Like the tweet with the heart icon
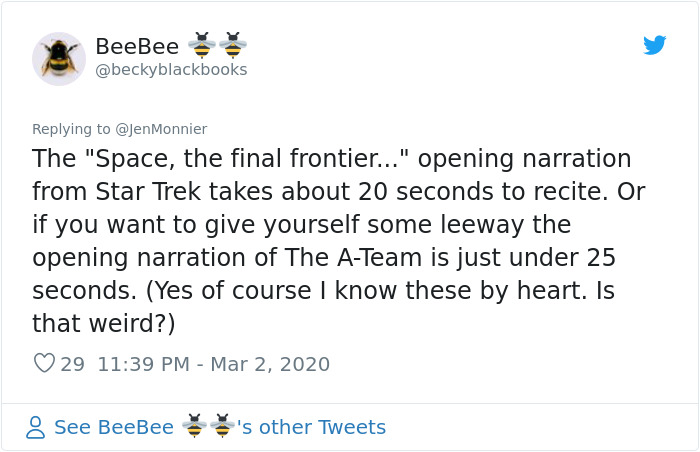Image resolution: width=700 pixels, height=452 pixels. click(x=45, y=363)
